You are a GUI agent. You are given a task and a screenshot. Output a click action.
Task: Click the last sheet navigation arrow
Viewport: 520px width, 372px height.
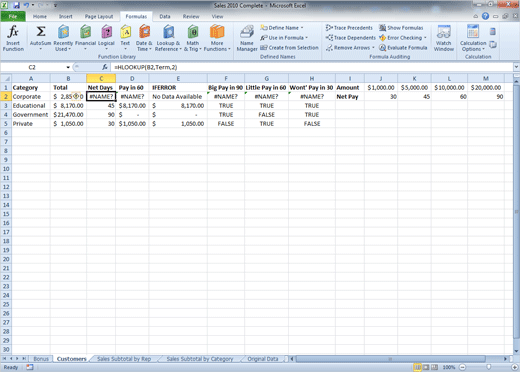point(24,359)
